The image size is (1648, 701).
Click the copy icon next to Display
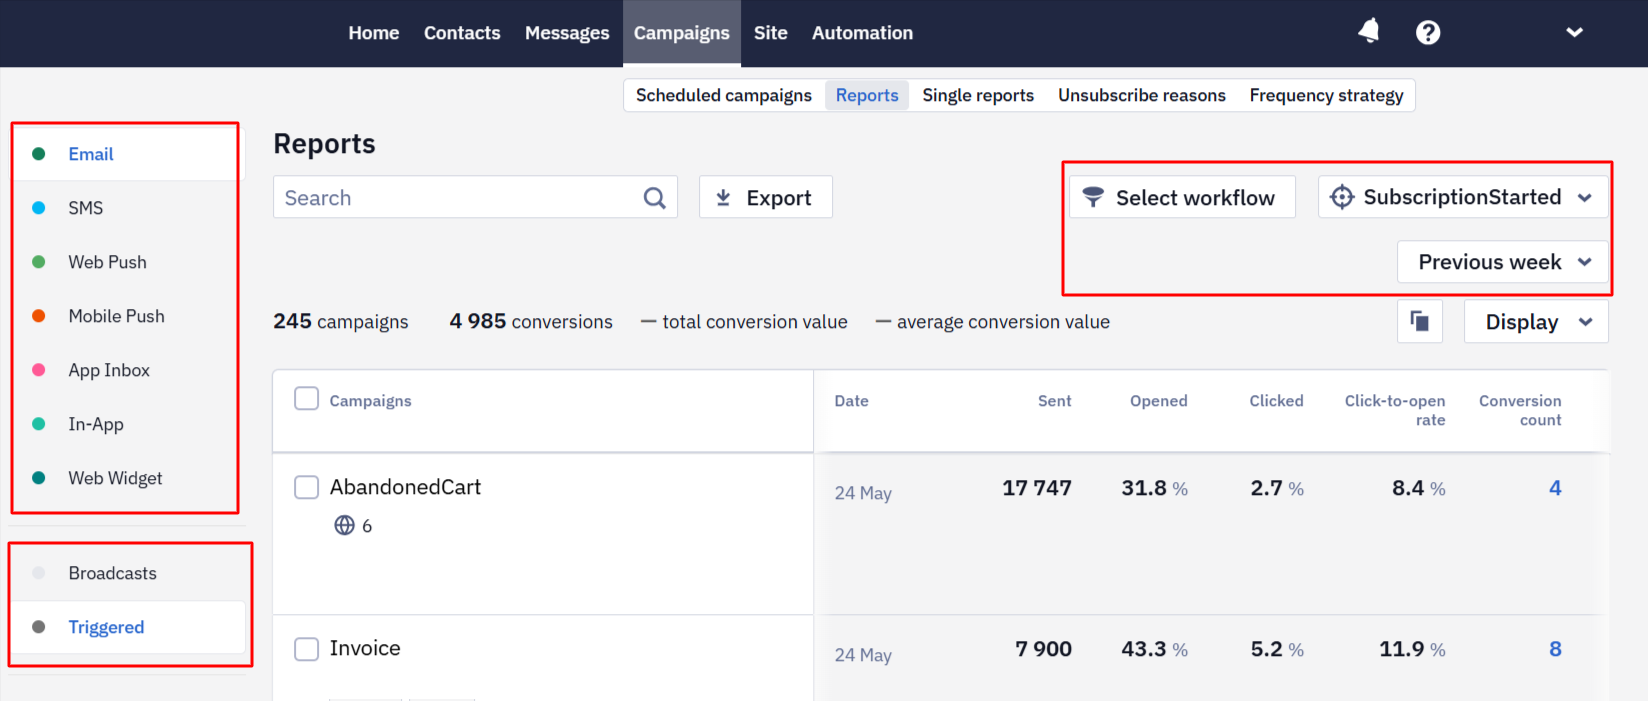(x=1419, y=322)
